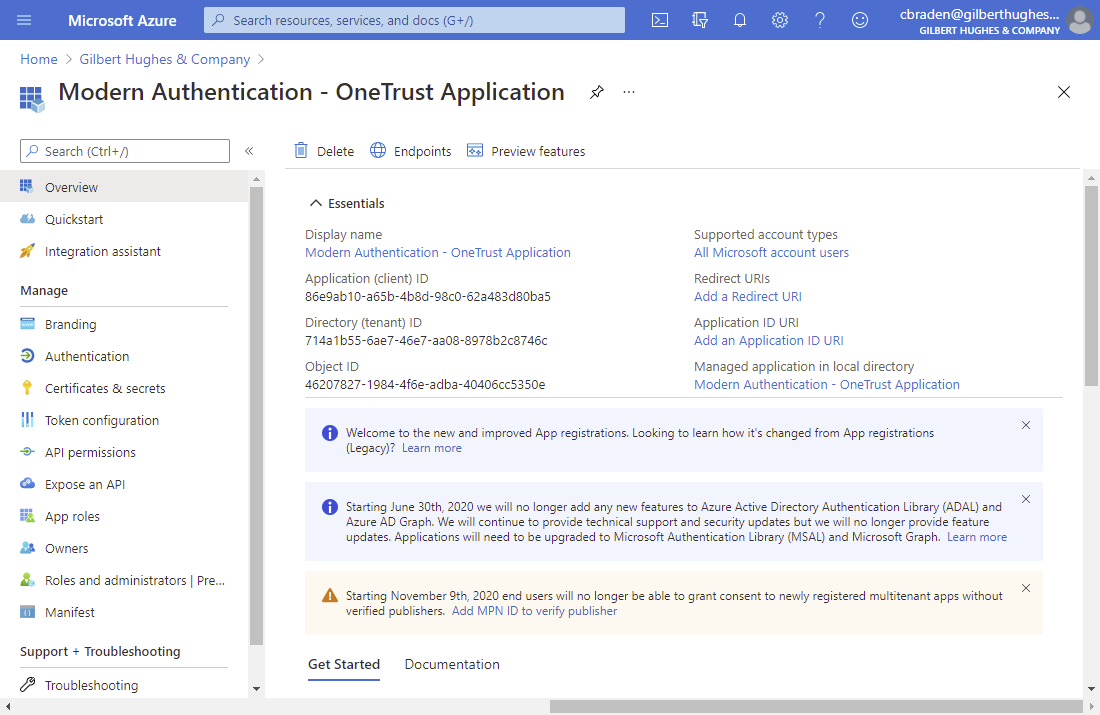Click Learn more in App registrations notice
The image size is (1100, 715).
click(x=431, y=448)
